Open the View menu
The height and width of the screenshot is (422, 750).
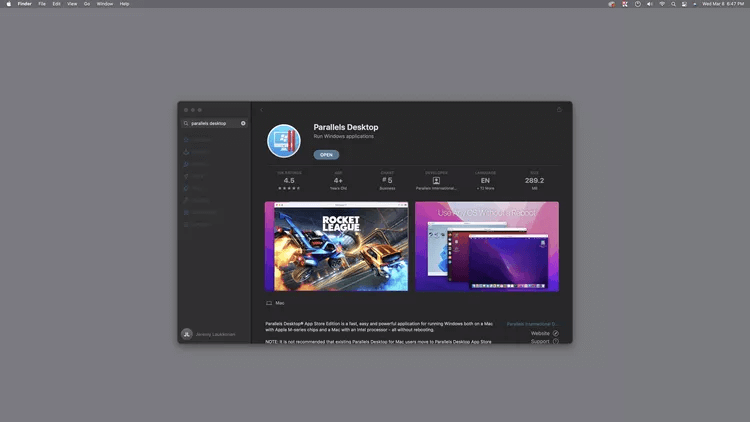pos(72,4)
